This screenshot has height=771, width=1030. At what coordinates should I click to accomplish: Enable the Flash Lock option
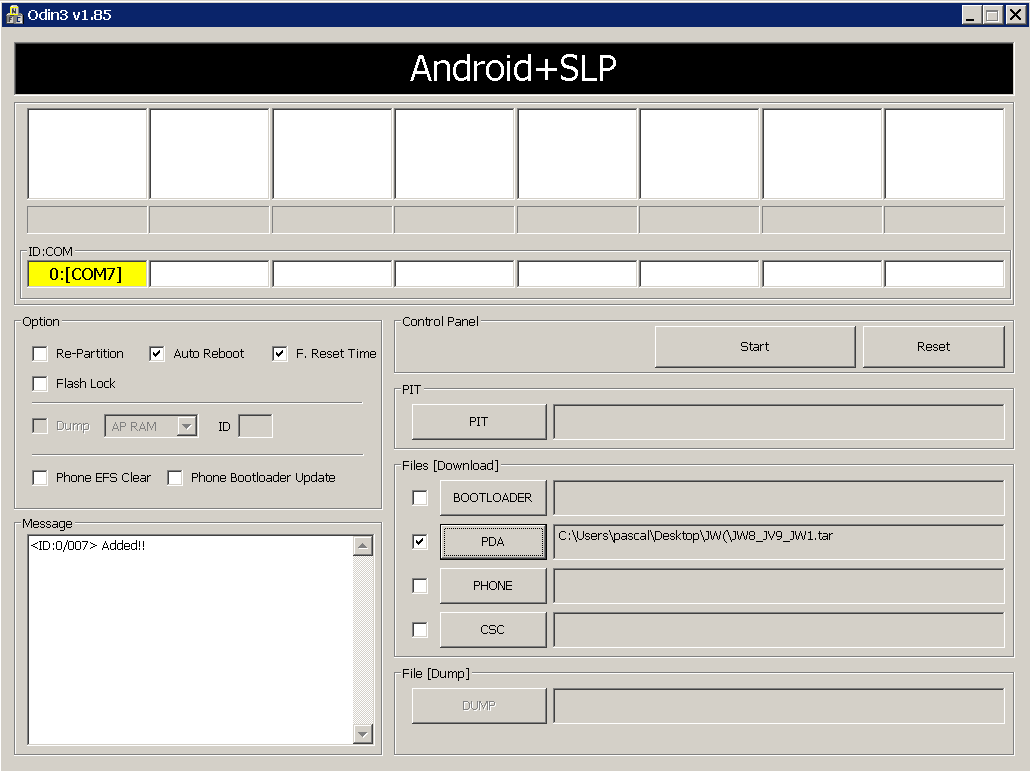[40, 383]
